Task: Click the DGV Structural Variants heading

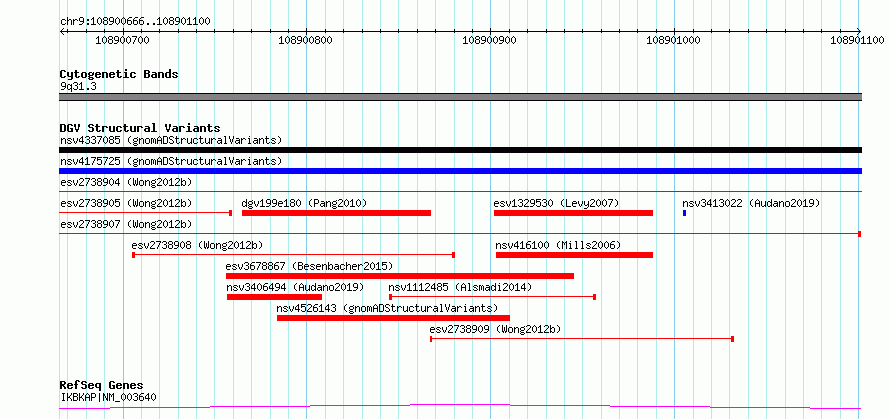Action: (x=140, y=128)
